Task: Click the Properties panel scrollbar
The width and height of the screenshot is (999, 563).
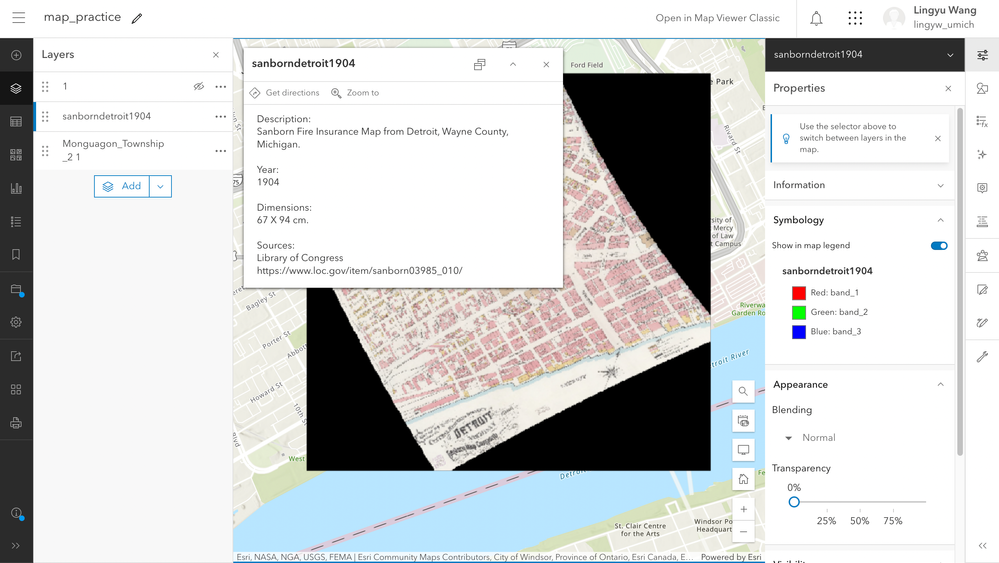Action: coord(960,282)
